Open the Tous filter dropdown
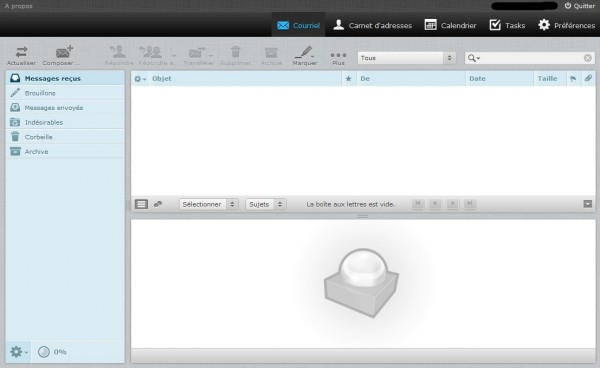 coord(407,58)
